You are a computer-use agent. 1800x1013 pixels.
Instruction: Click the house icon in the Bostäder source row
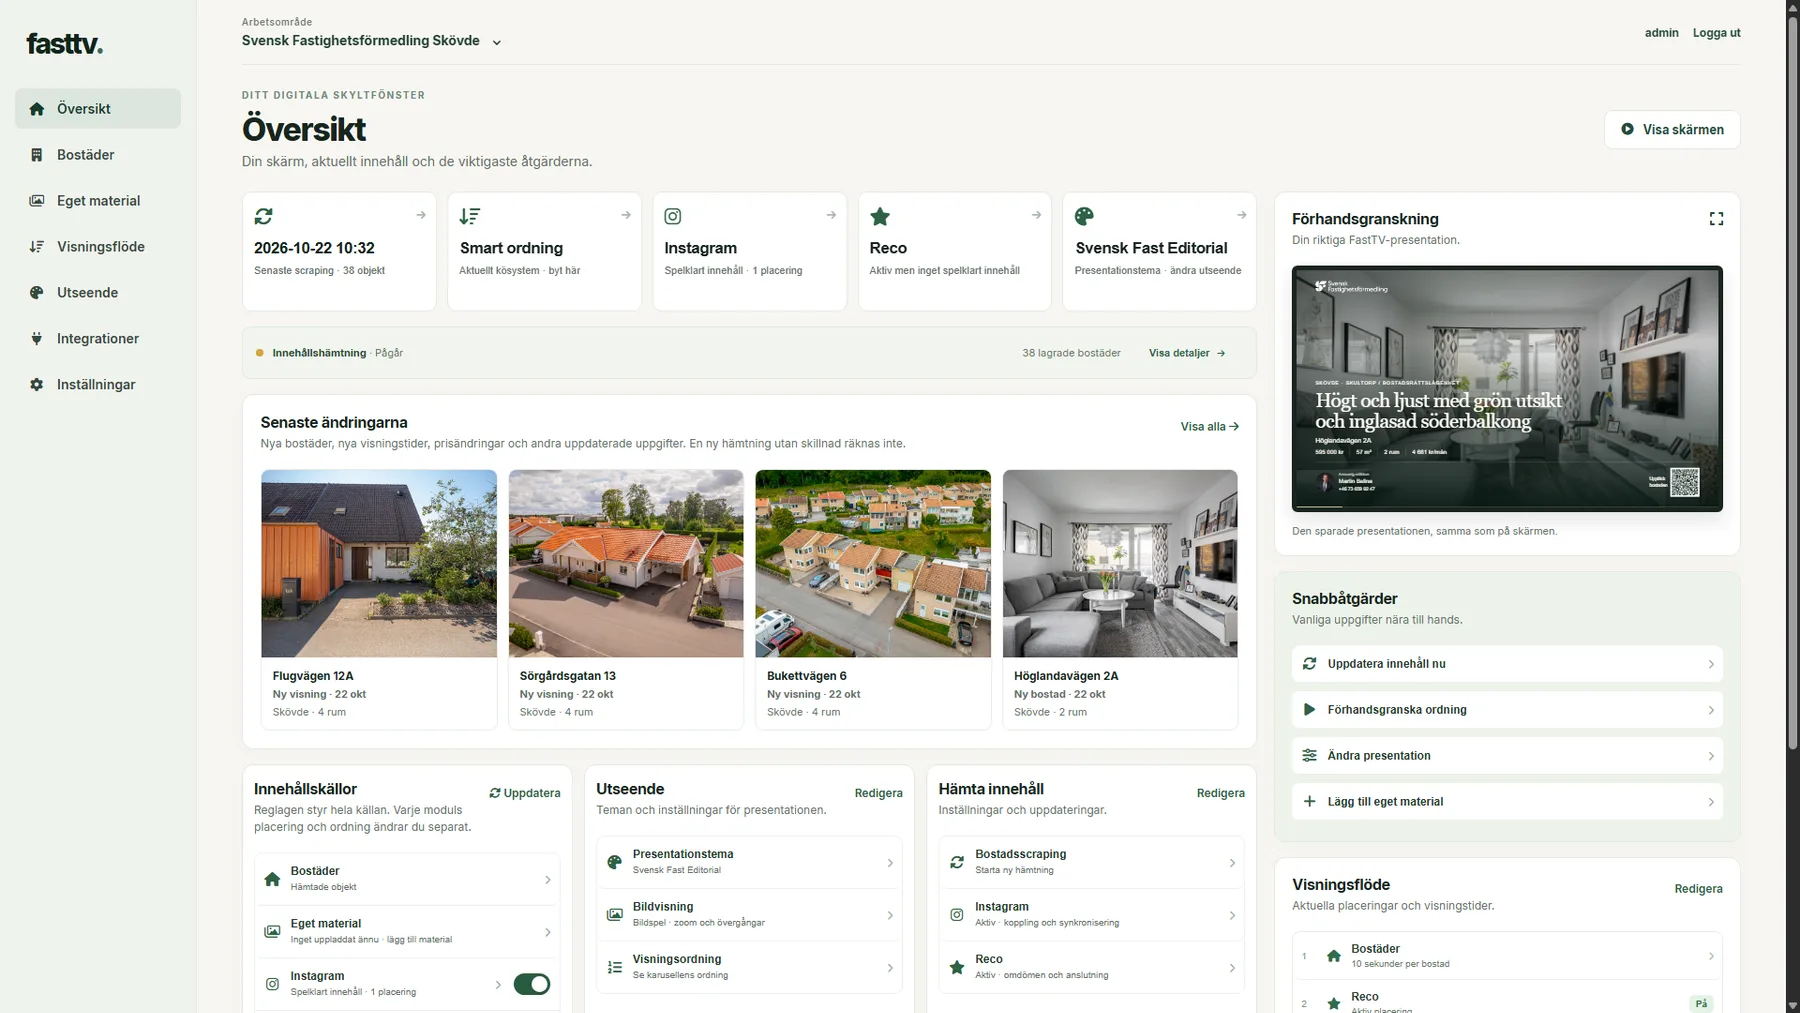[x=272, y=879]
